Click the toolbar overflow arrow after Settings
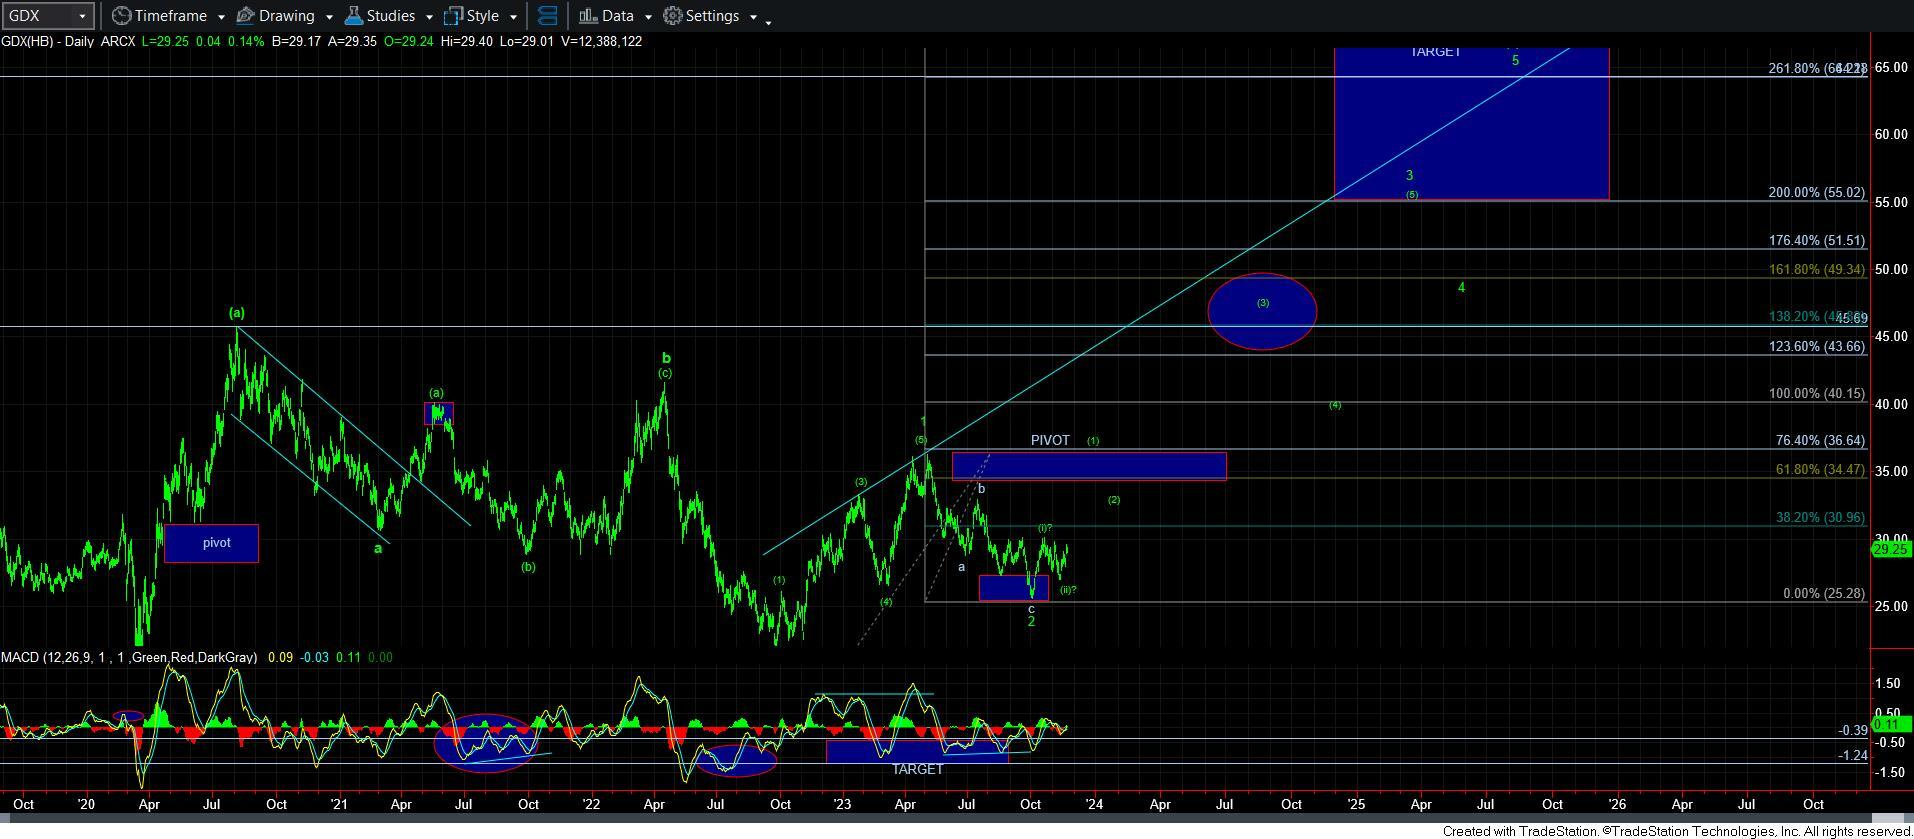 tap(768, 22)
